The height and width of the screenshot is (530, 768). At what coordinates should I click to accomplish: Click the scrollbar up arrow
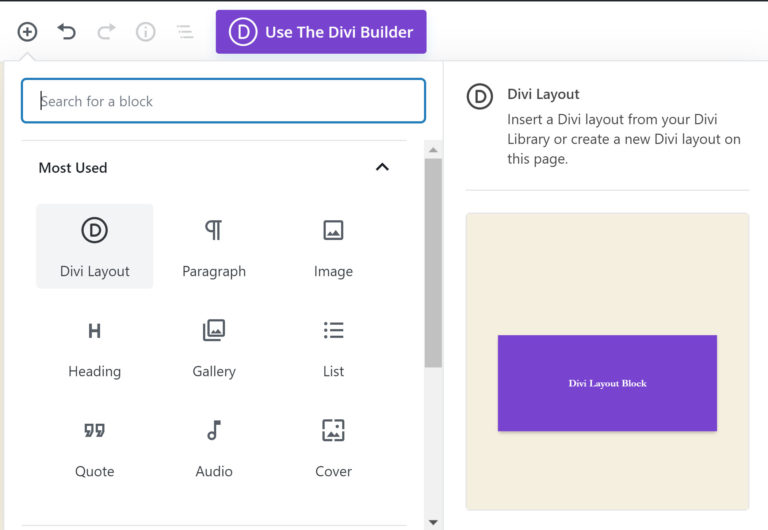tap(433, 150)
